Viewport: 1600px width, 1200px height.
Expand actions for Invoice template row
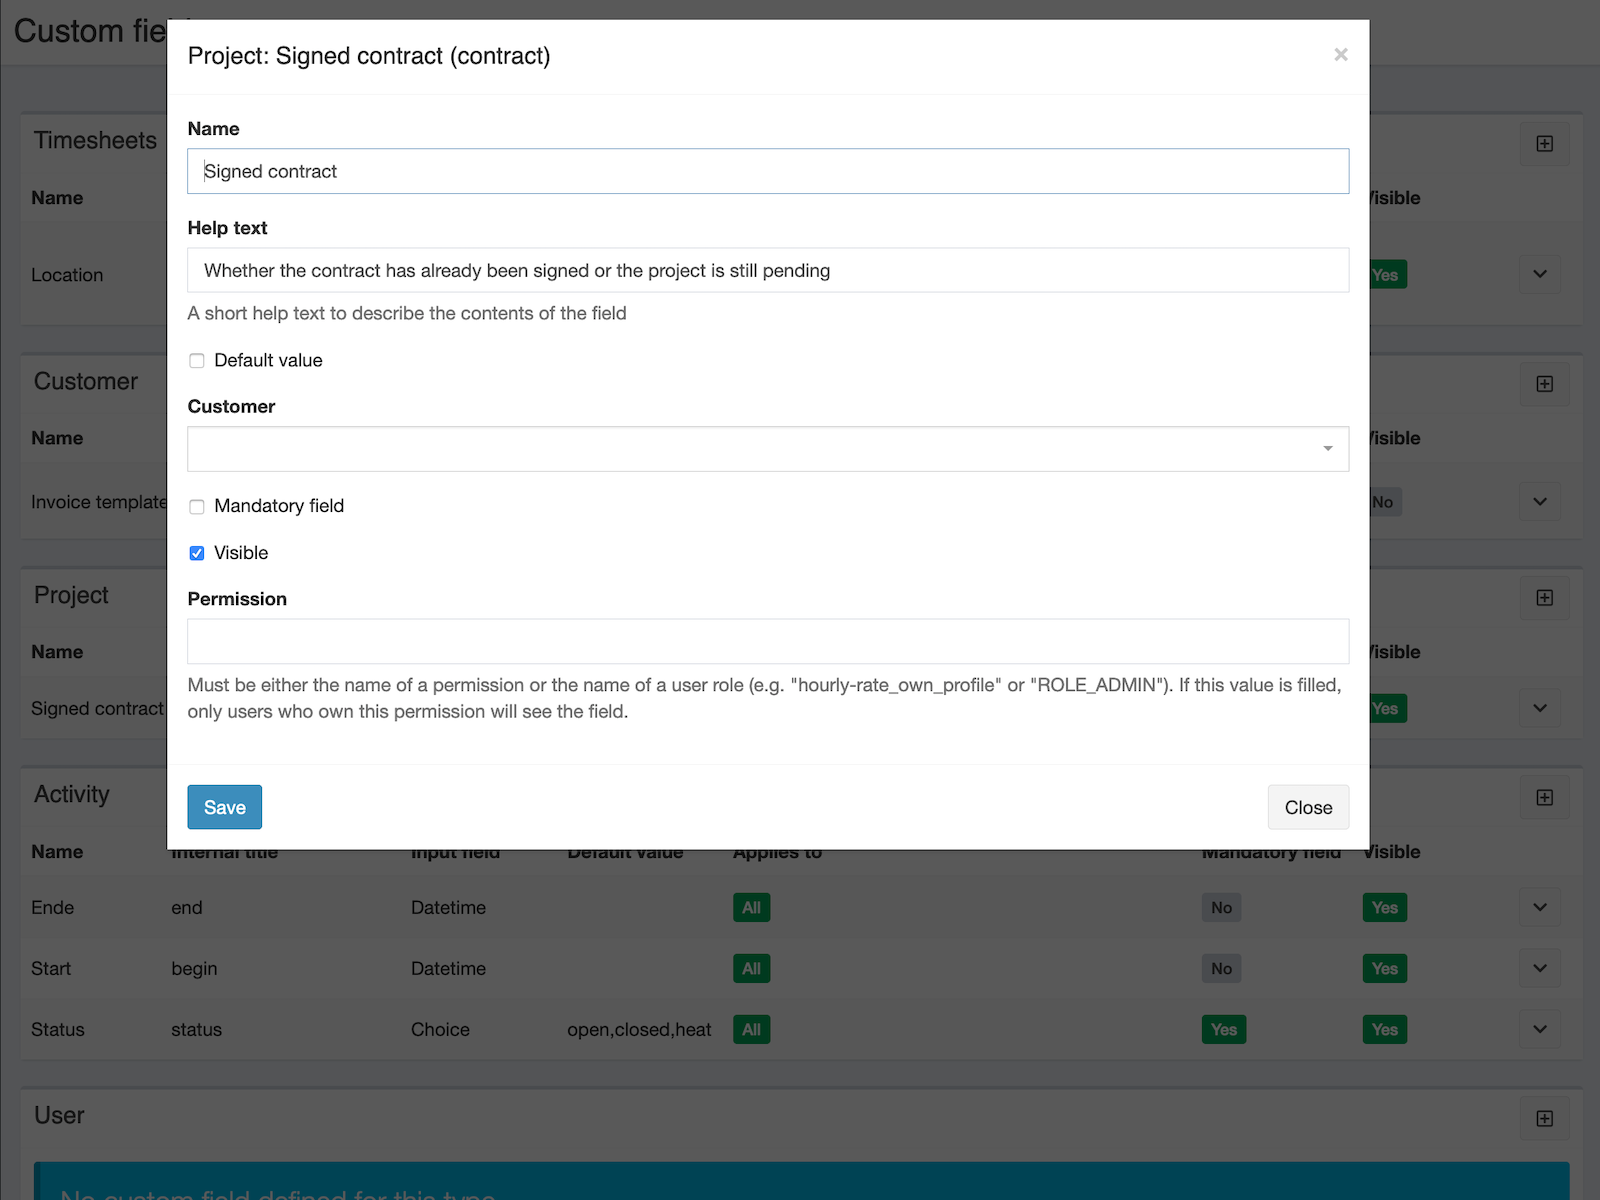(x=1540, y=502)
